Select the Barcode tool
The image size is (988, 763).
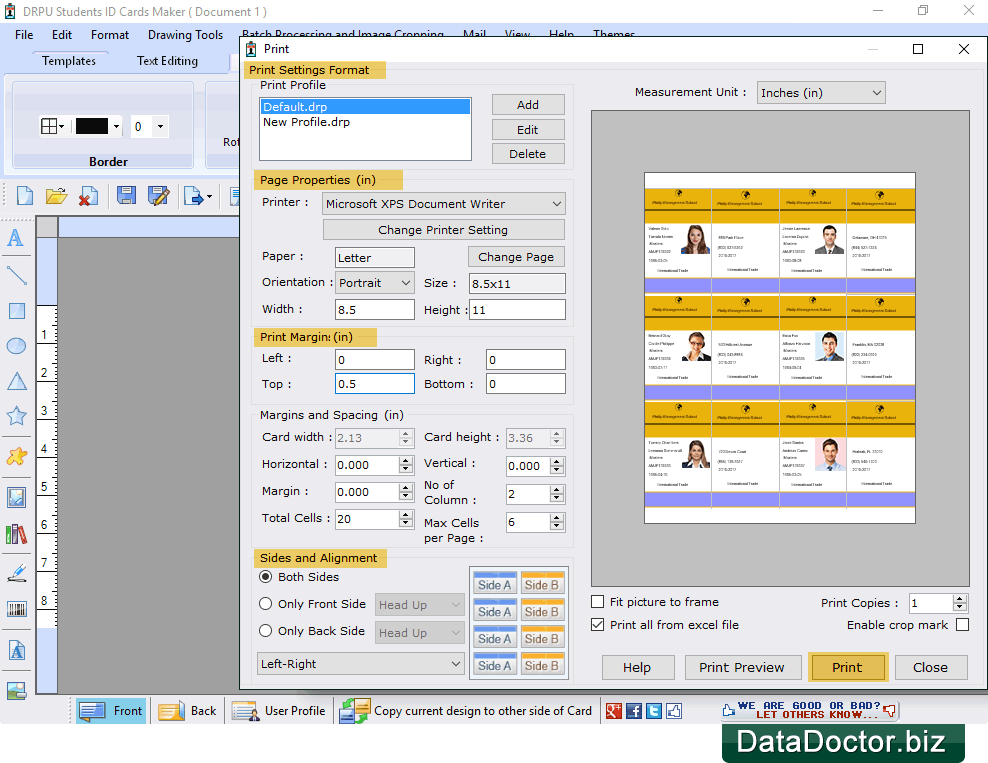(x=16, y=609)
